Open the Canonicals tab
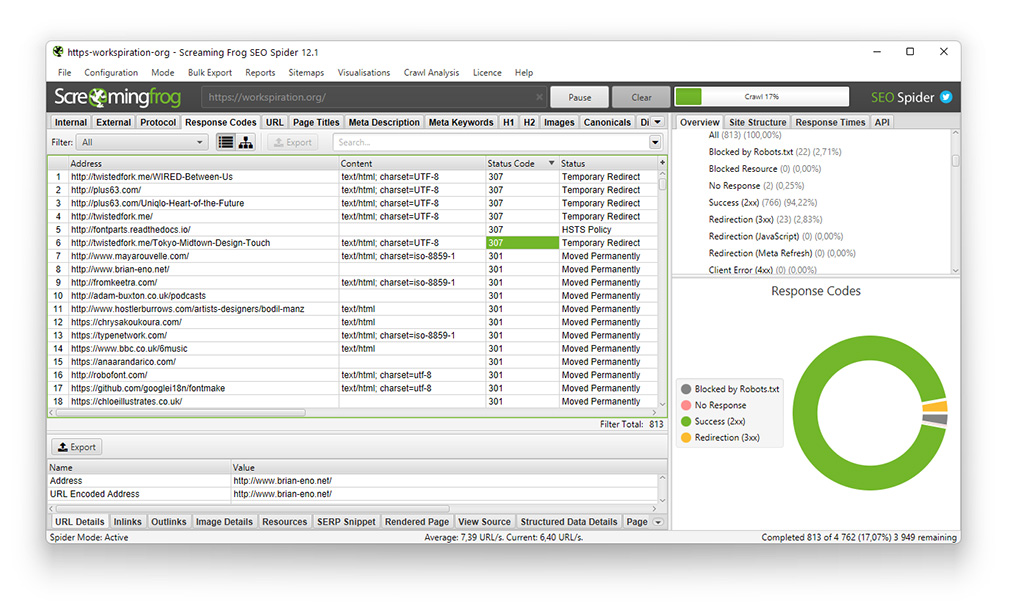Screen dimensions: 1024x605 (607, 122)
